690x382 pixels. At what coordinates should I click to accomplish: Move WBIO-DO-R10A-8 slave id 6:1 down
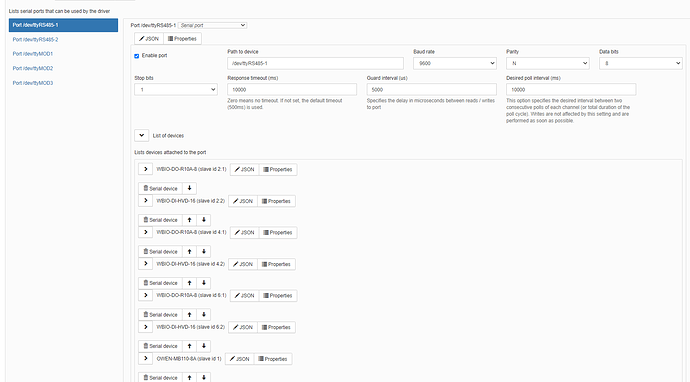click(x=203, y=315)
